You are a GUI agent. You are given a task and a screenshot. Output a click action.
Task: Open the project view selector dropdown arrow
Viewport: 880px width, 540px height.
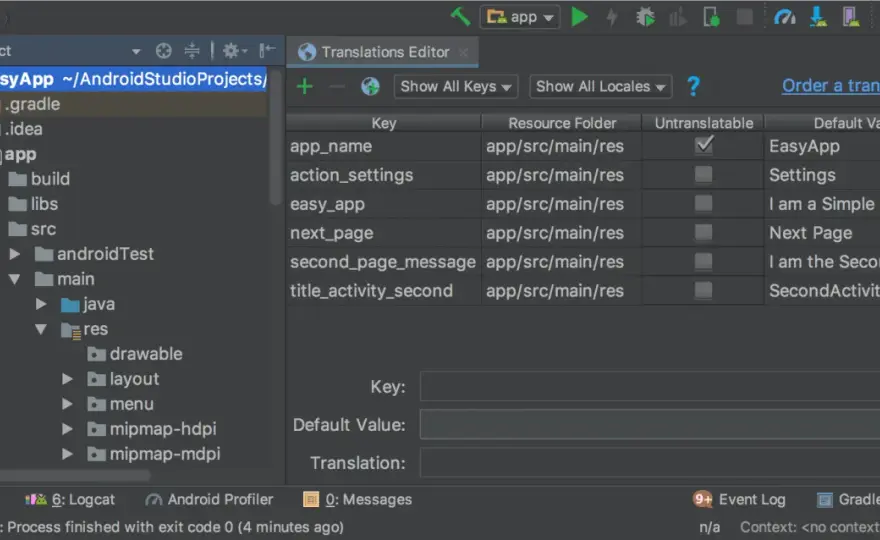pyautogui.click(x=136, y=52)
